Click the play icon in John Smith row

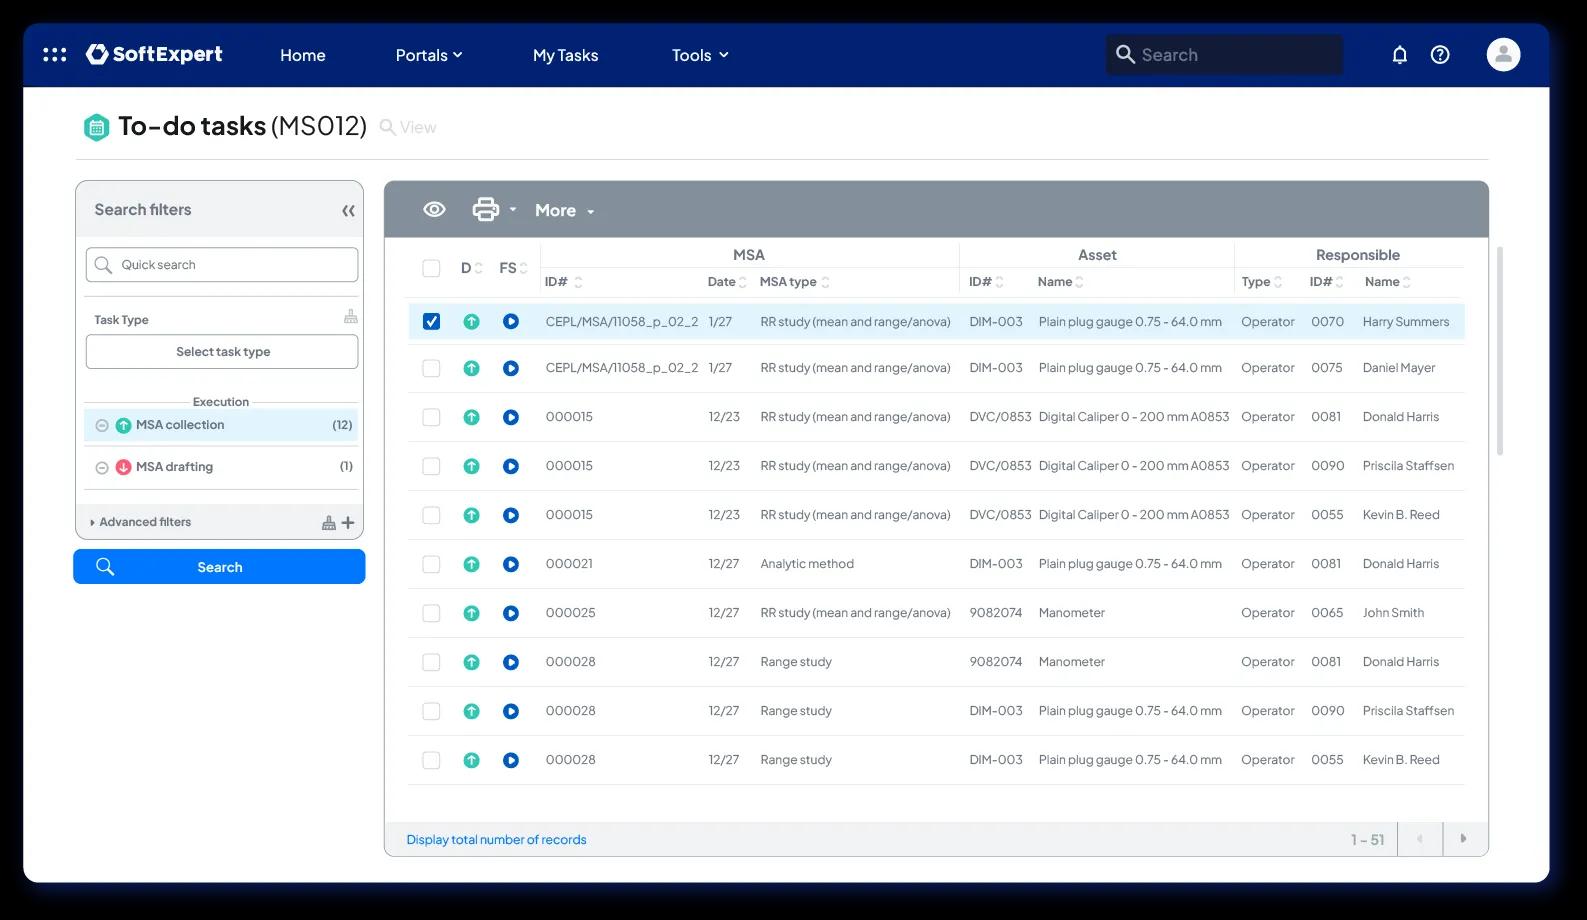[x=511, y=613]
